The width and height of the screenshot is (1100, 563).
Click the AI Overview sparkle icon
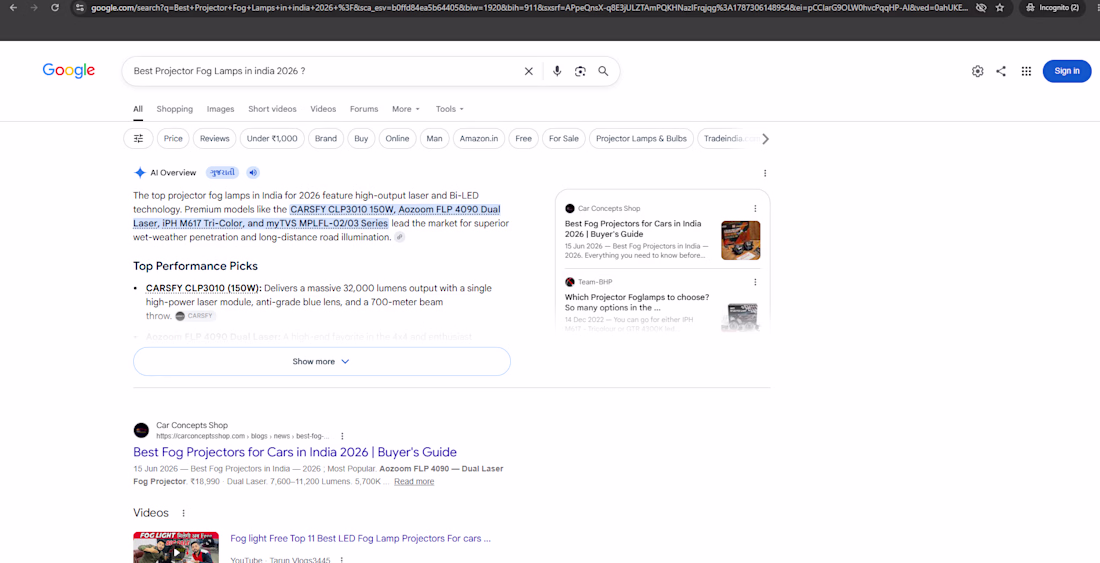(x=140, y=172)
